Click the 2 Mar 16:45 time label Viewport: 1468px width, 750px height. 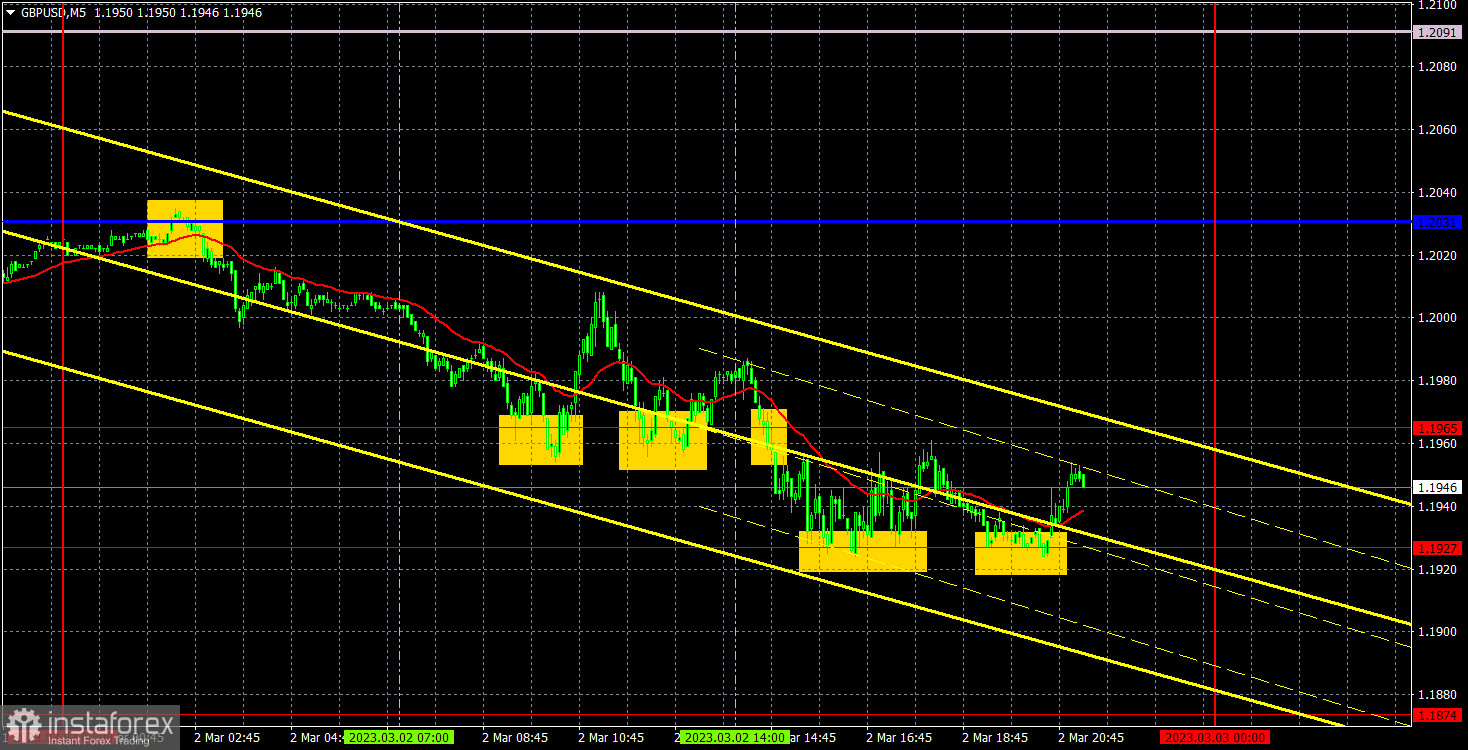[x=900, y=738]
